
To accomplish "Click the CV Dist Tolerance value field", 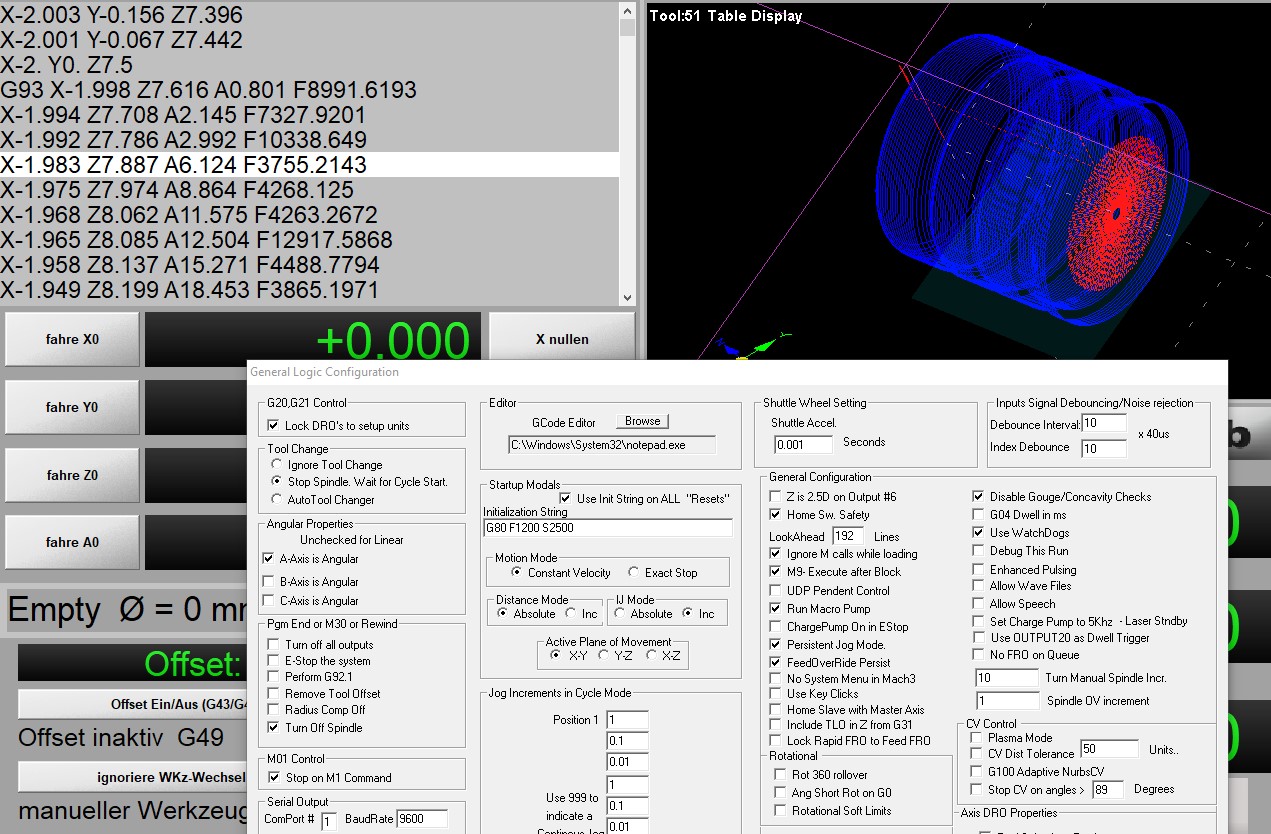I will pyautogui.click(x=1109, y=749).
